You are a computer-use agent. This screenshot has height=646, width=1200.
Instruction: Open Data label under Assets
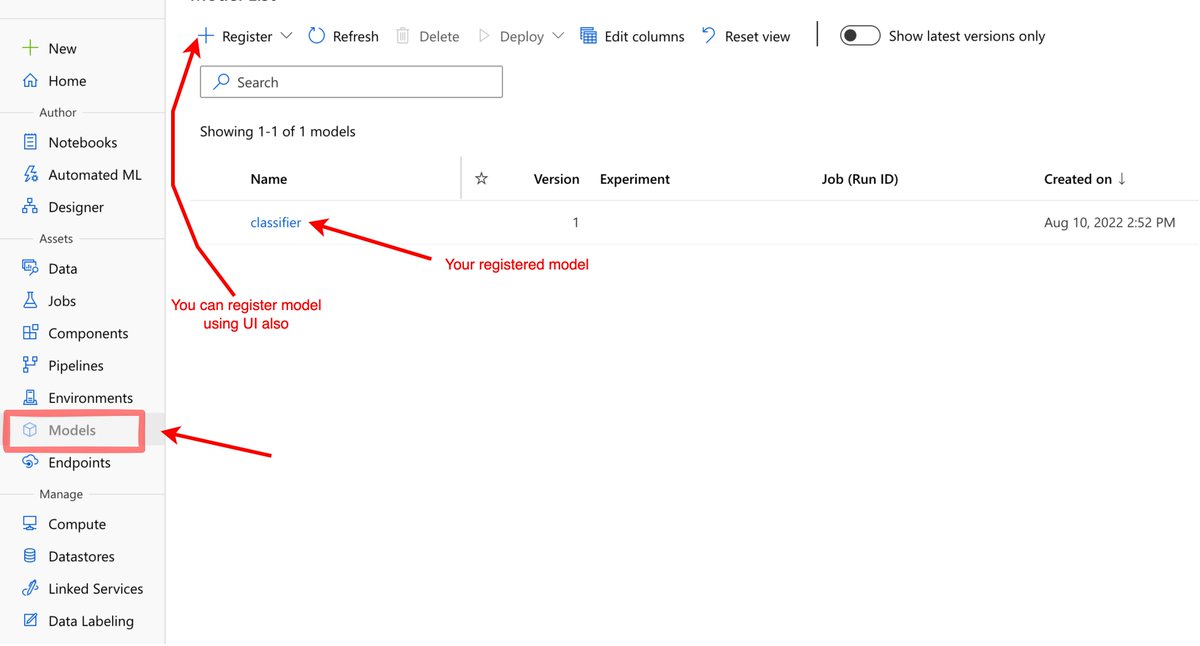coord(63,268)
